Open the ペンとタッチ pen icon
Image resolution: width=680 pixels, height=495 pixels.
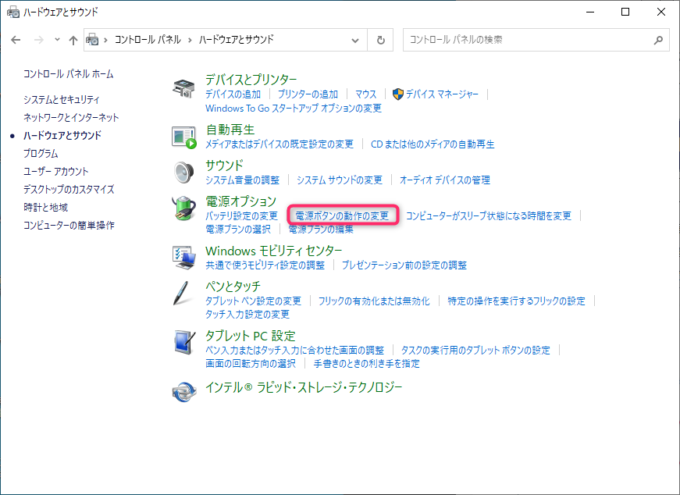click(x=181, y=293)
